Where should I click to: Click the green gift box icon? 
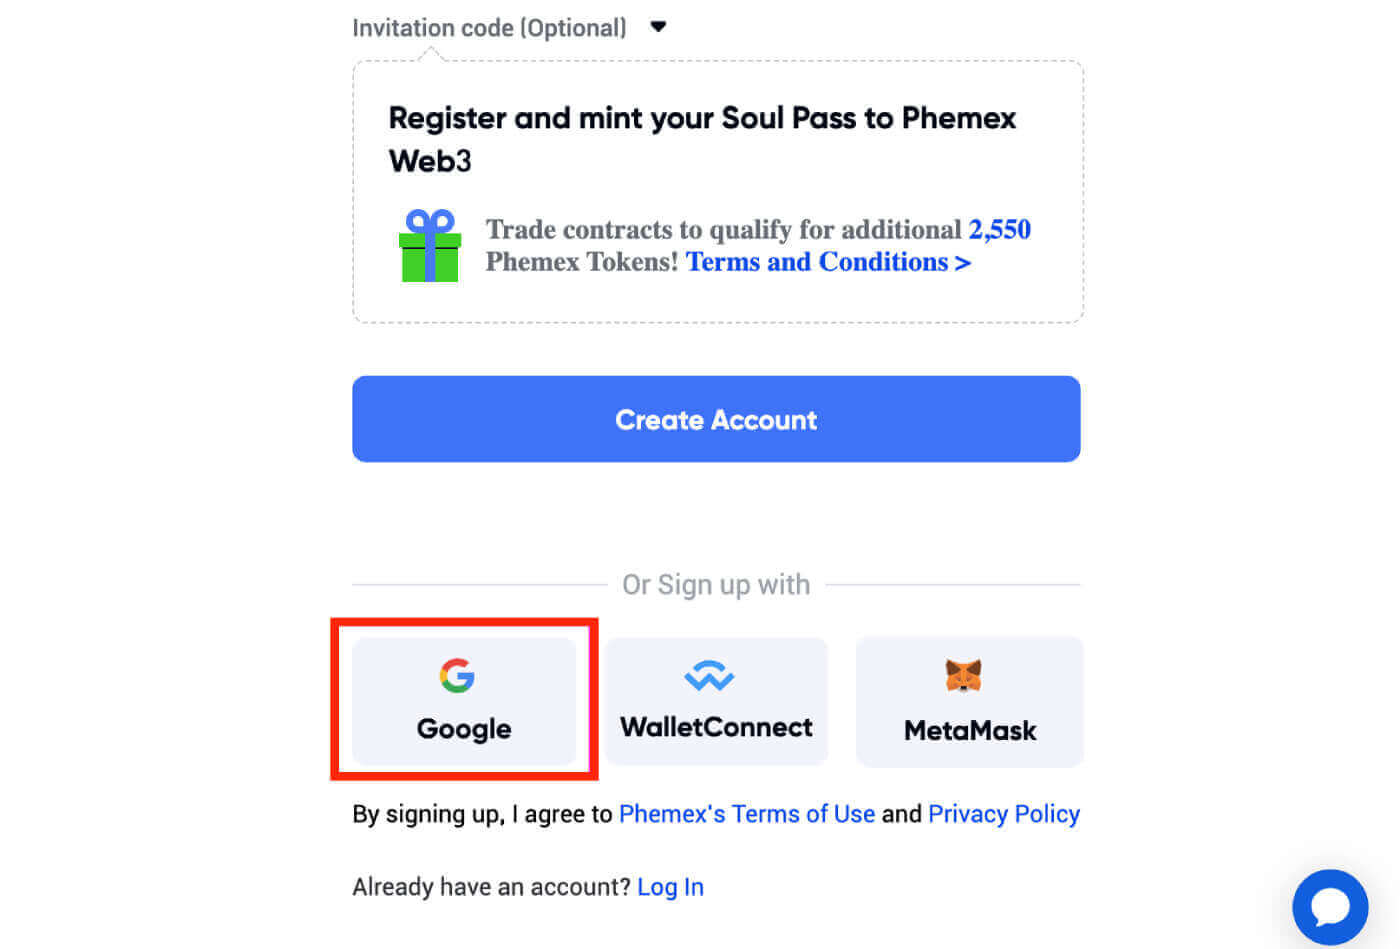tap(429, 247)
